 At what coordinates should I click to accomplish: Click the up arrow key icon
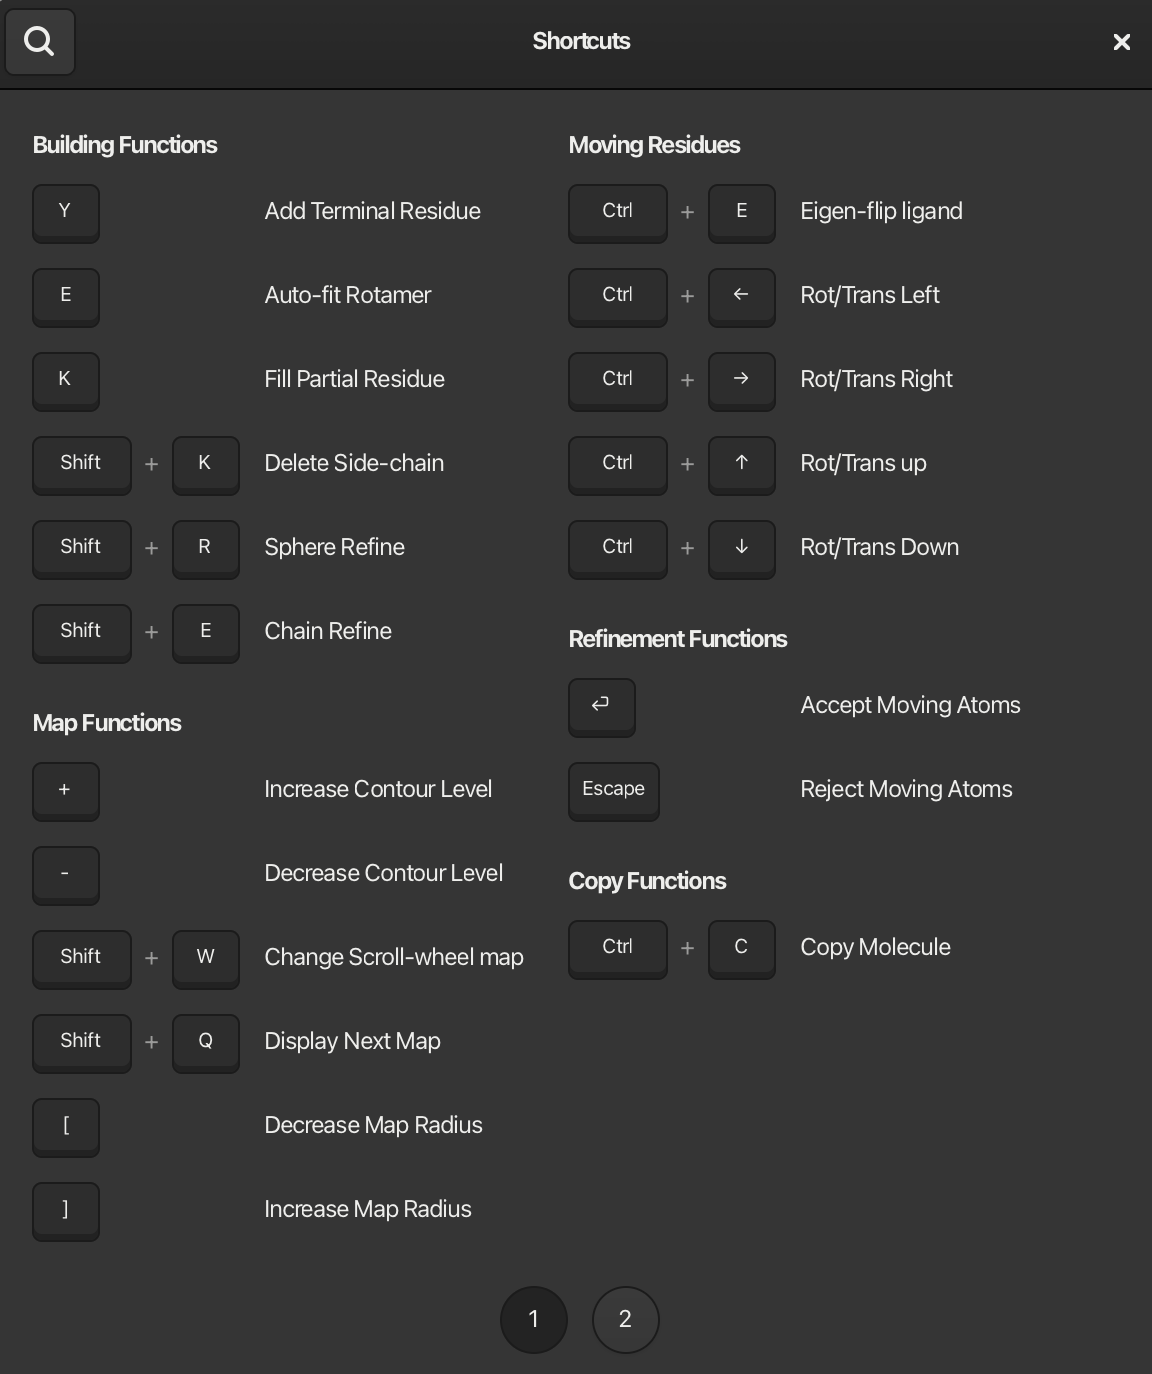point(741,464)
